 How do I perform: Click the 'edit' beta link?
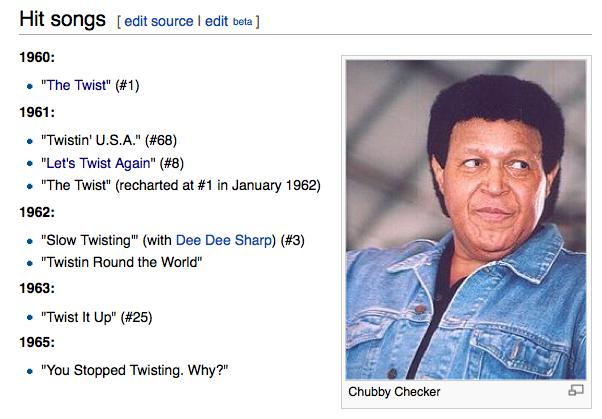coord(217,21)
